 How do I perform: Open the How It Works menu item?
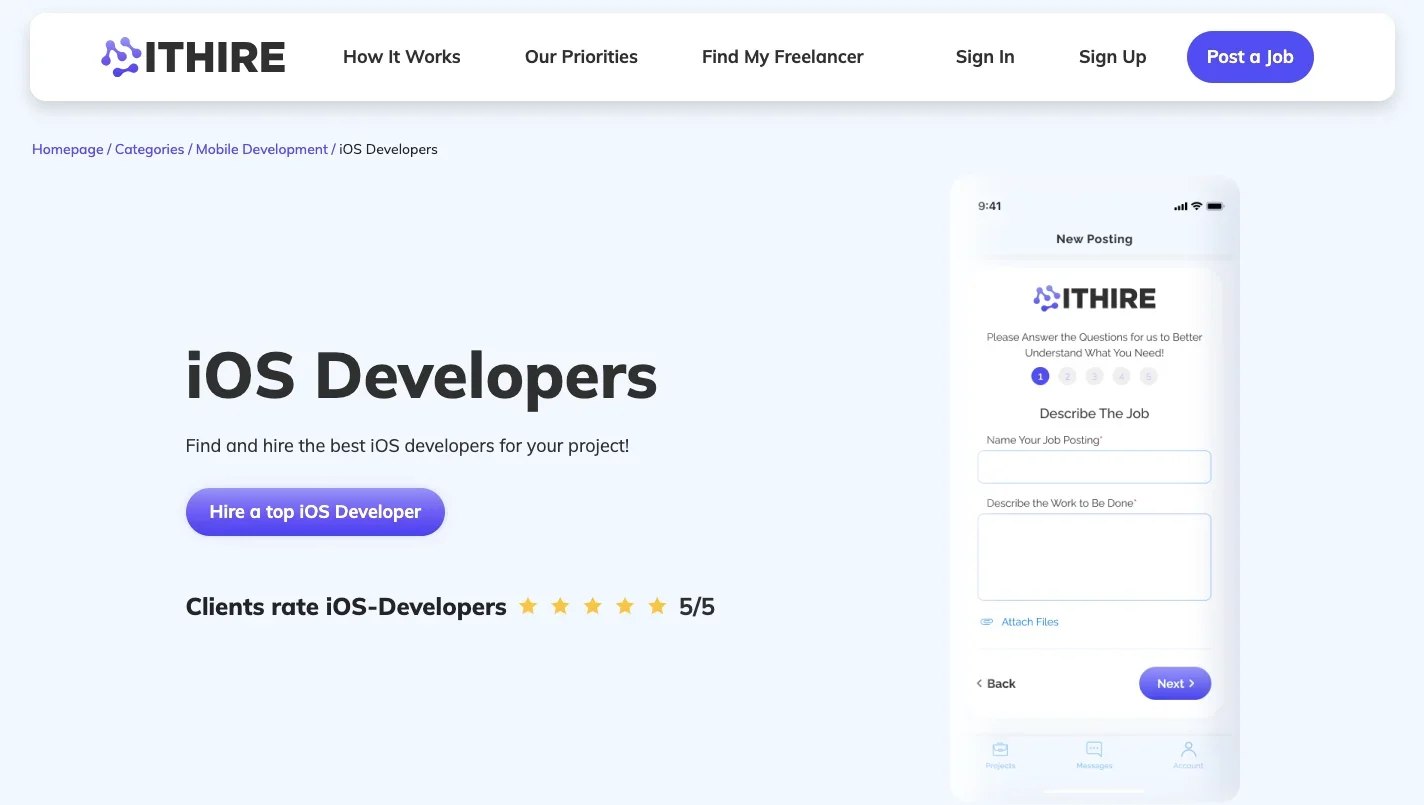coord(401,57)
